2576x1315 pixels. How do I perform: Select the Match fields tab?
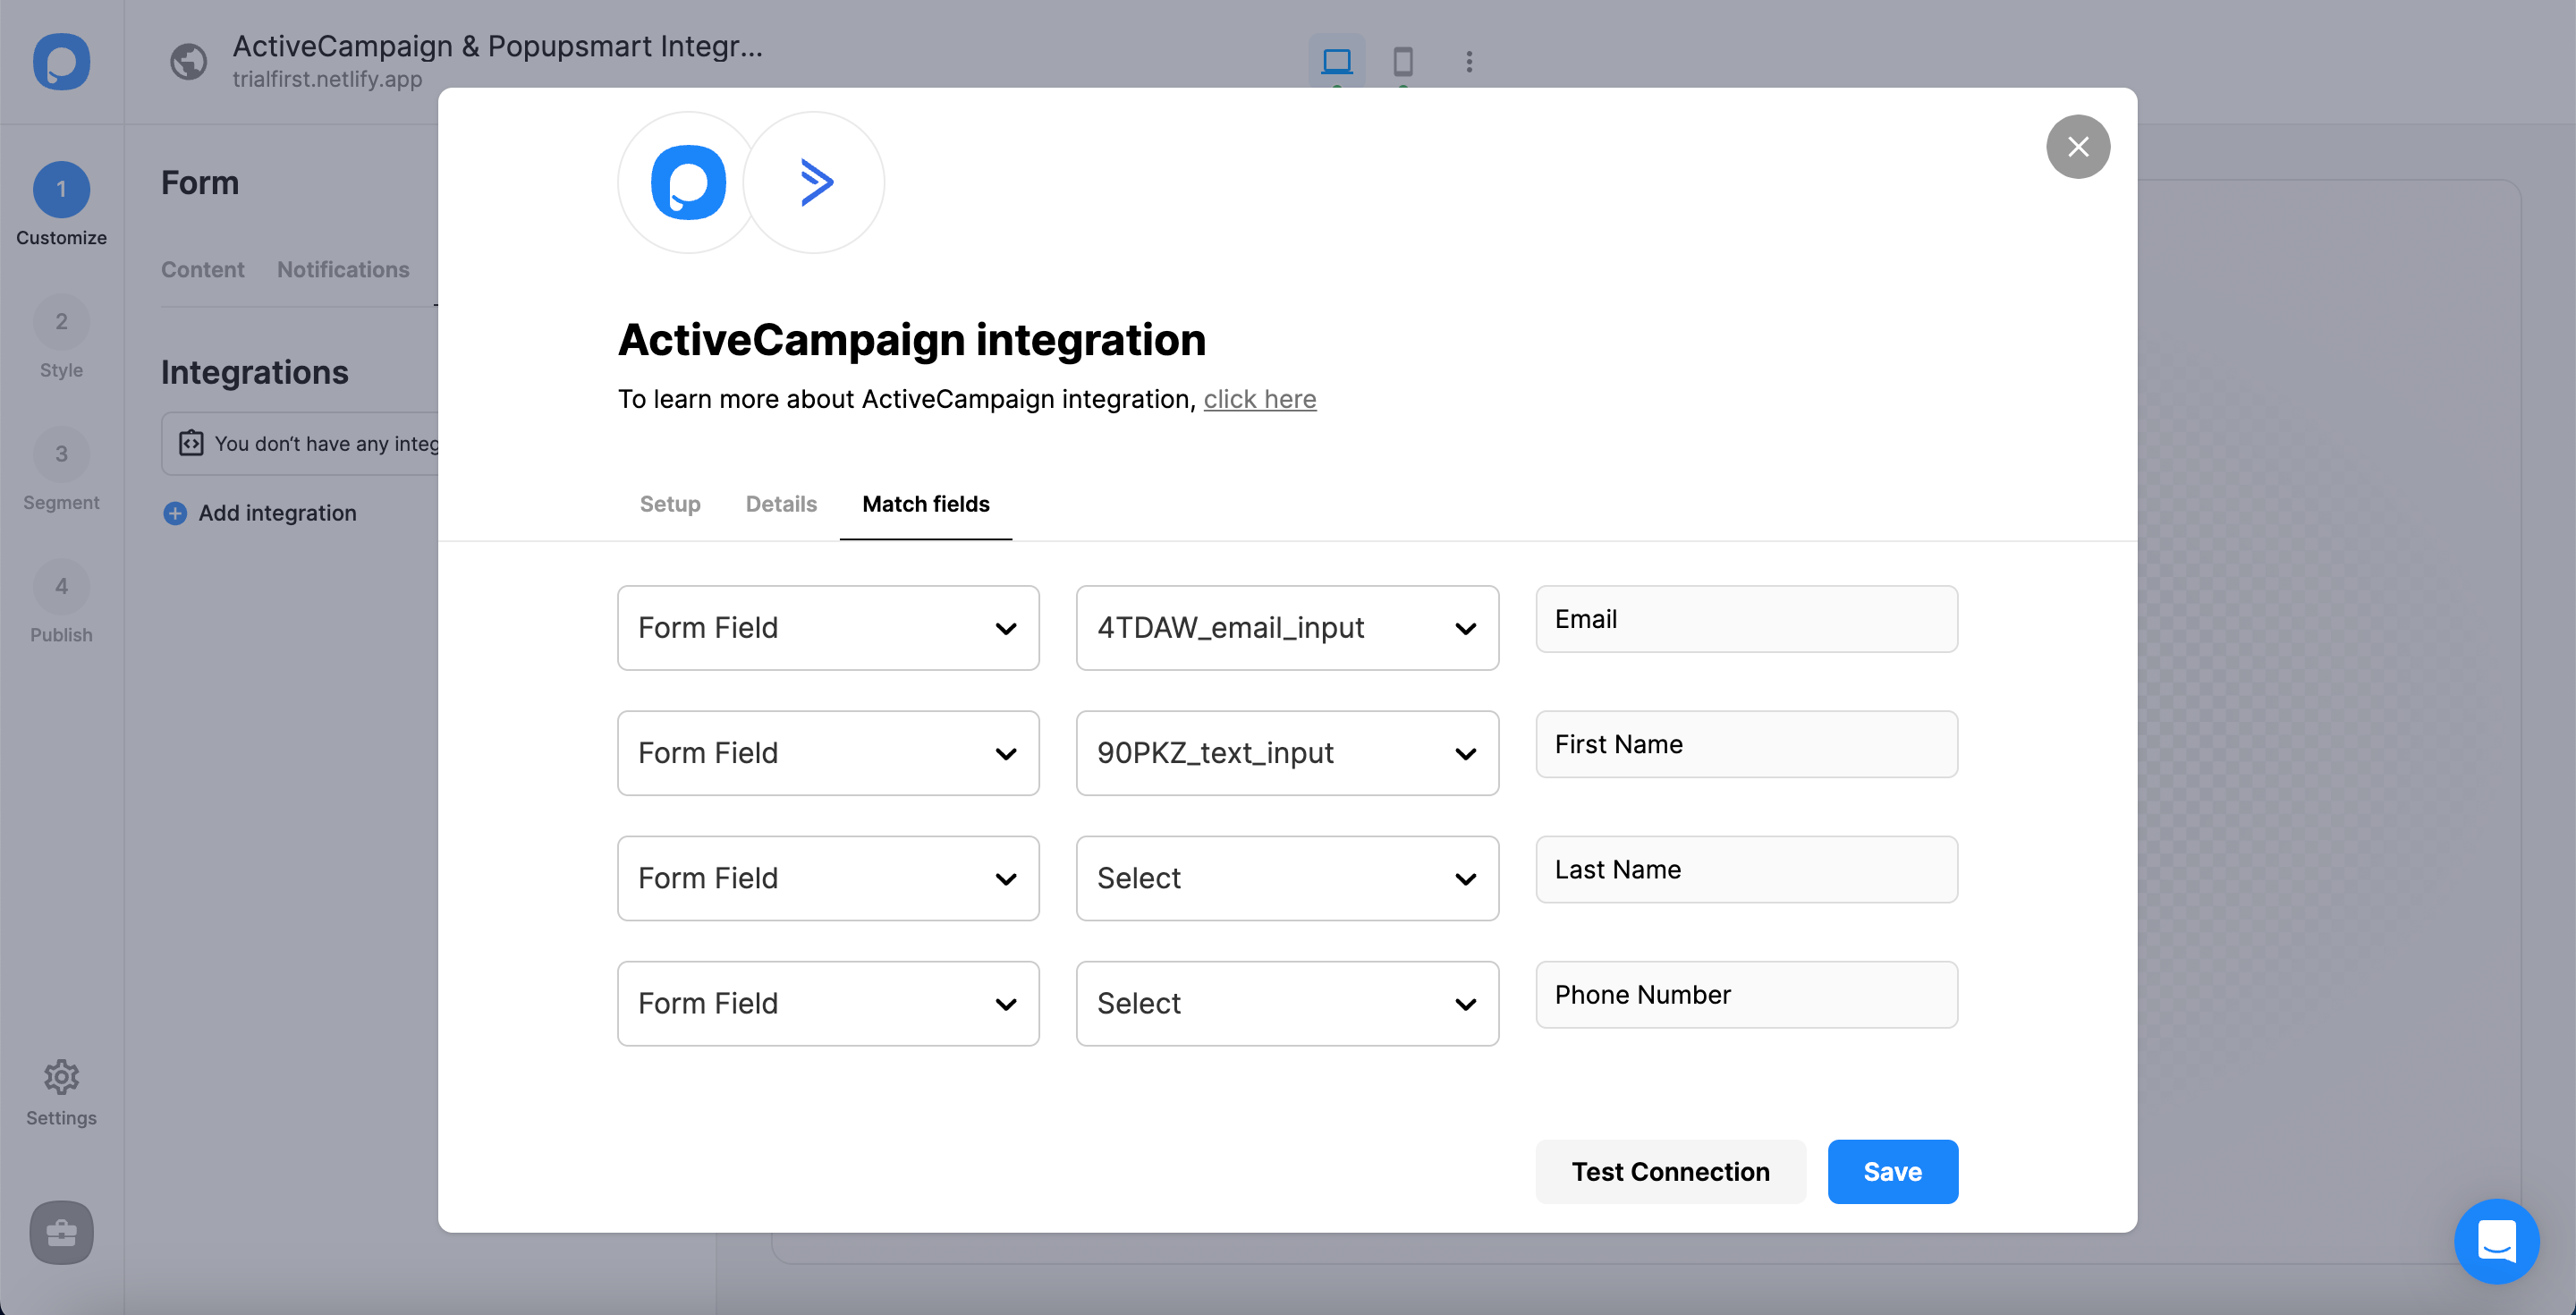tap(926, 504)
